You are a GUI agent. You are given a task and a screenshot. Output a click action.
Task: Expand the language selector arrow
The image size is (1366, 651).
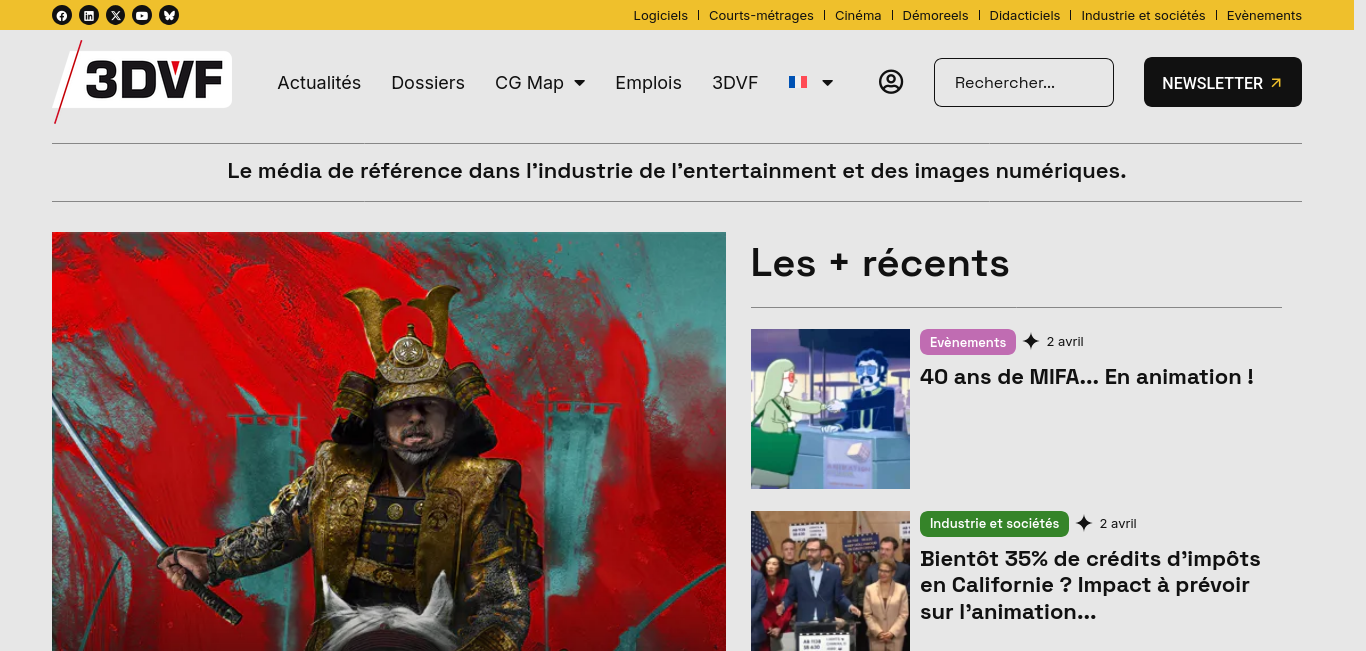tap(827, 83)
